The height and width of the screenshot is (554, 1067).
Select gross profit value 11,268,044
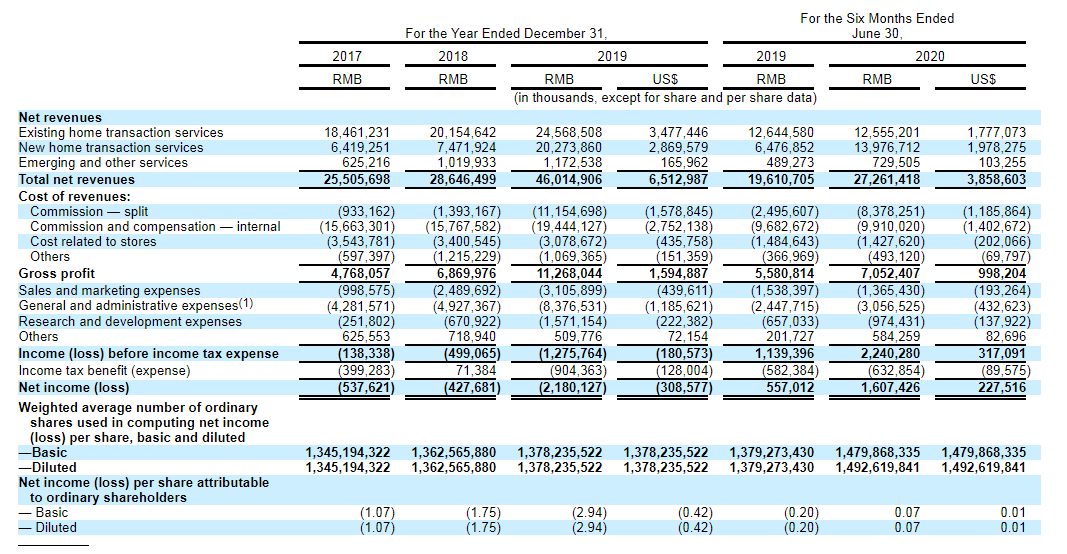pyautogui.click(x=569, y=274)
